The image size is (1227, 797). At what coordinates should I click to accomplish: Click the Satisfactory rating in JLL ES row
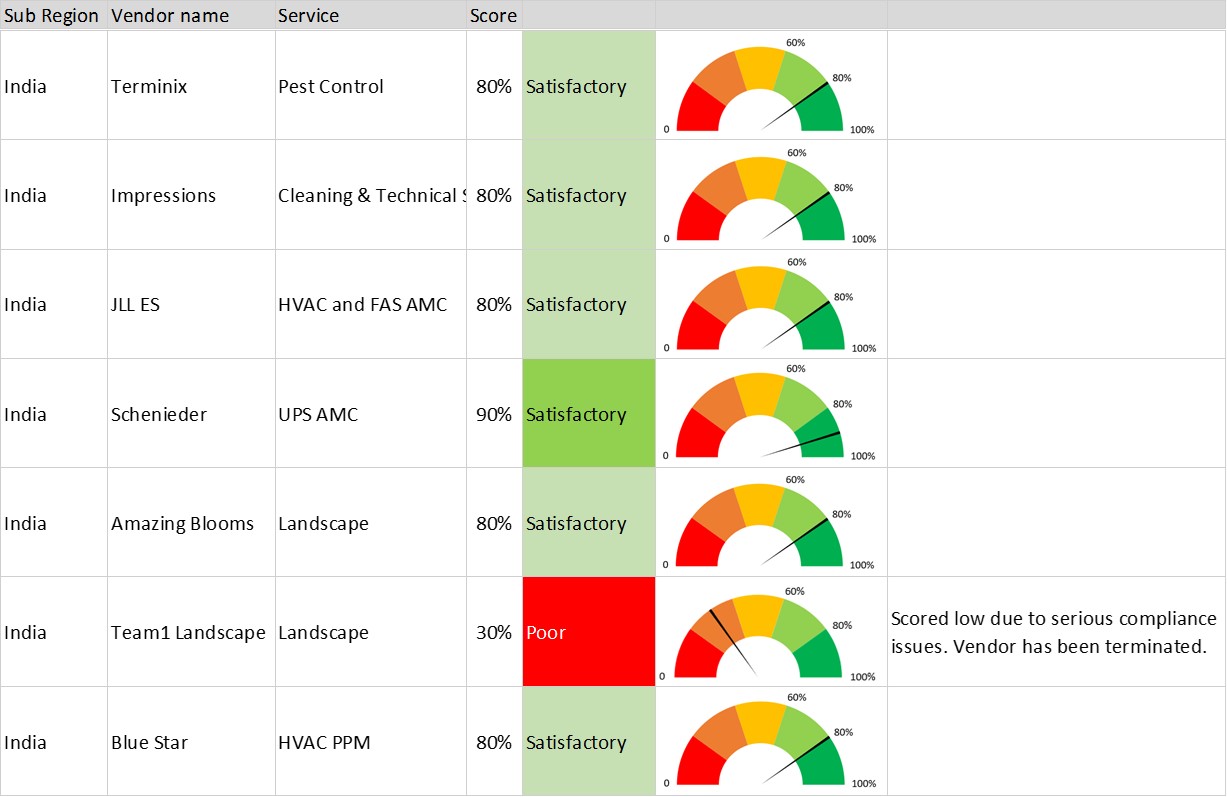pos(588,304)
